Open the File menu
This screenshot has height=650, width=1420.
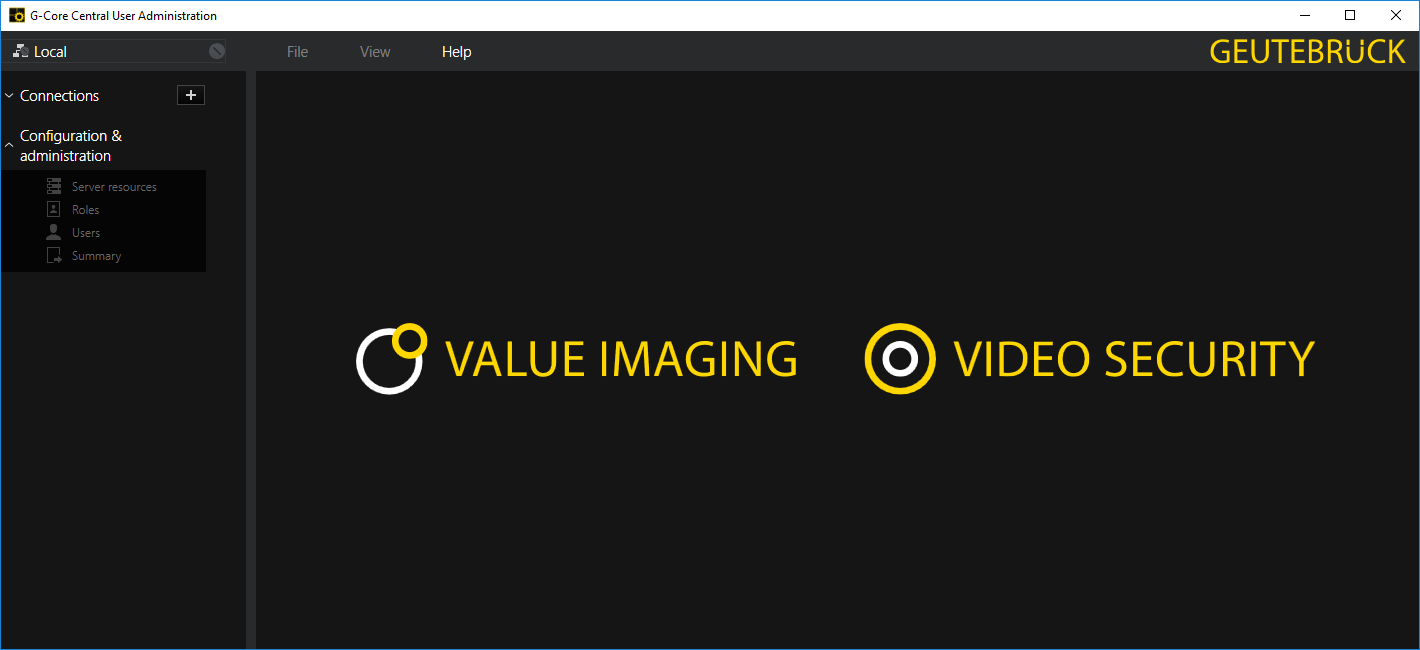pos(297,52)
